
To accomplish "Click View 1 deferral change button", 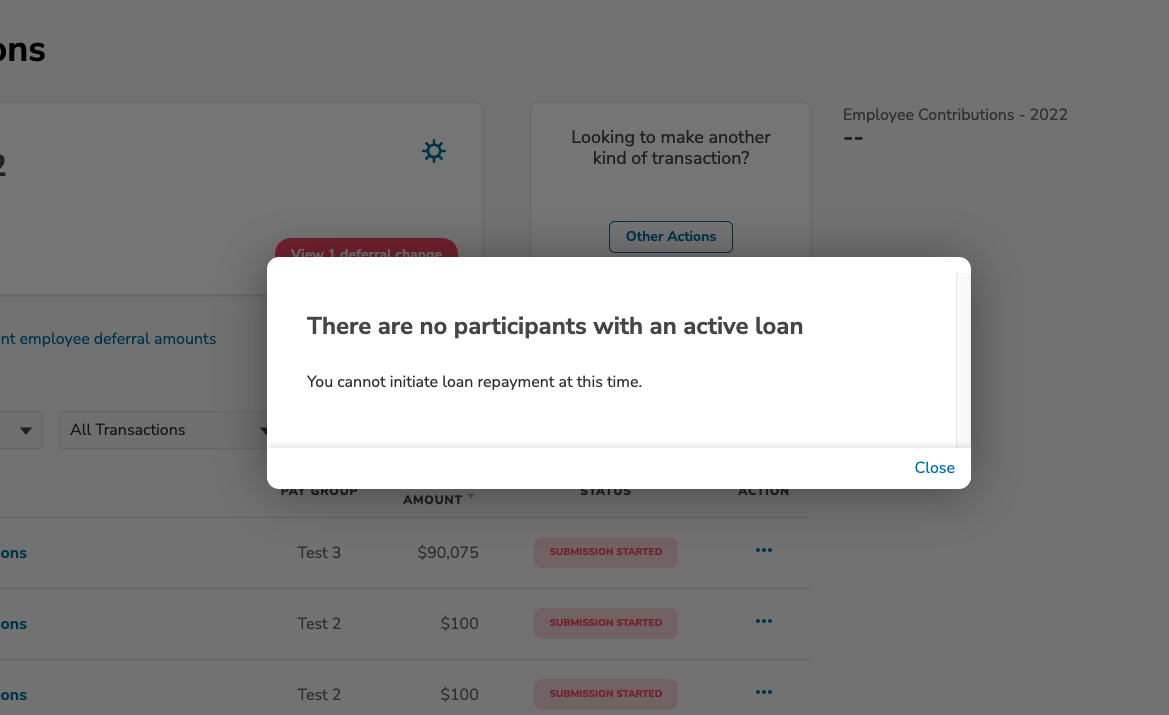I will point(366,249).
